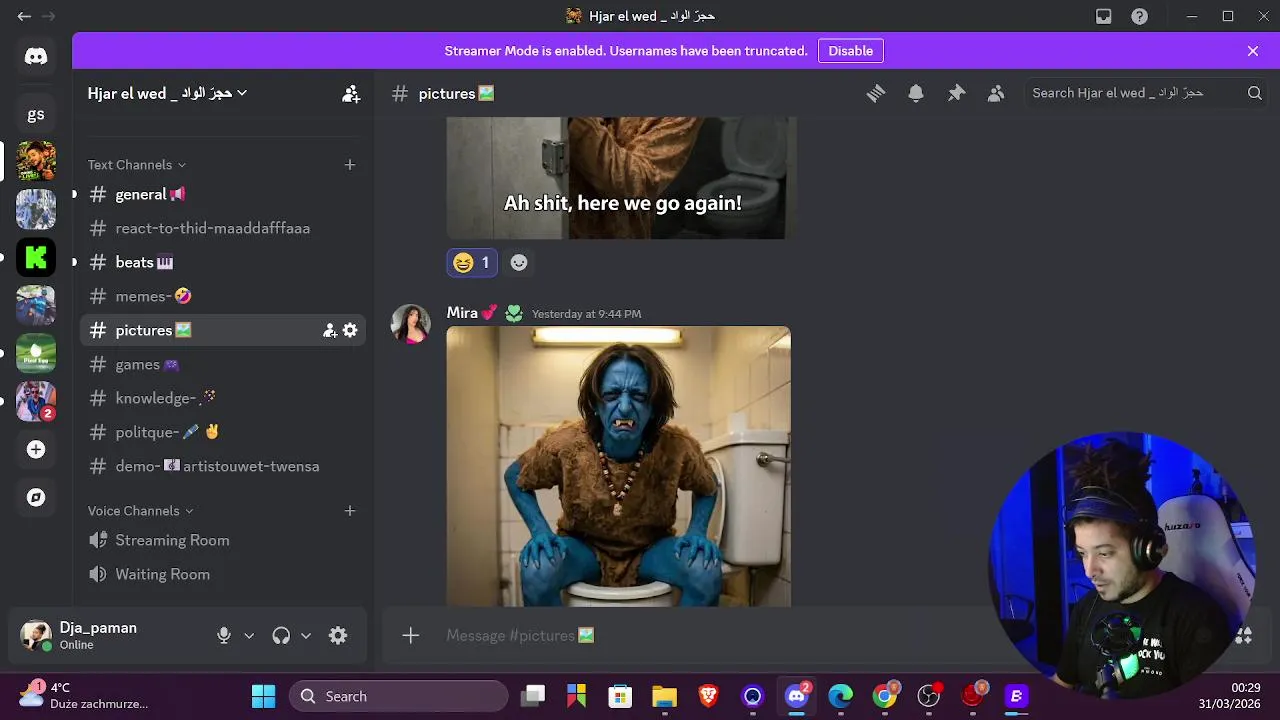Collapse the Text Channels category

point(136,165)
